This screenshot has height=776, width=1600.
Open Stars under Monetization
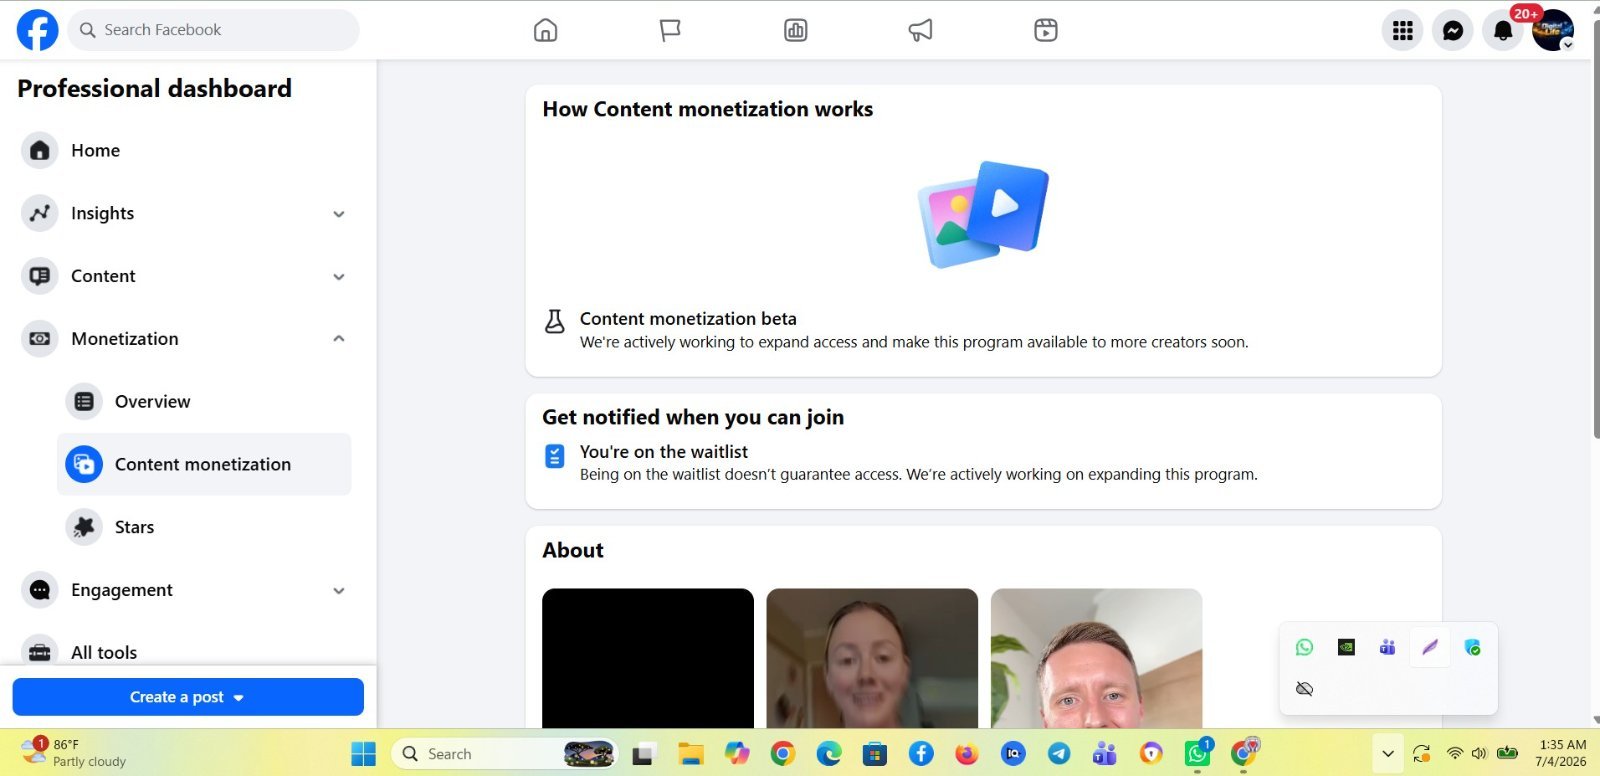204,527
